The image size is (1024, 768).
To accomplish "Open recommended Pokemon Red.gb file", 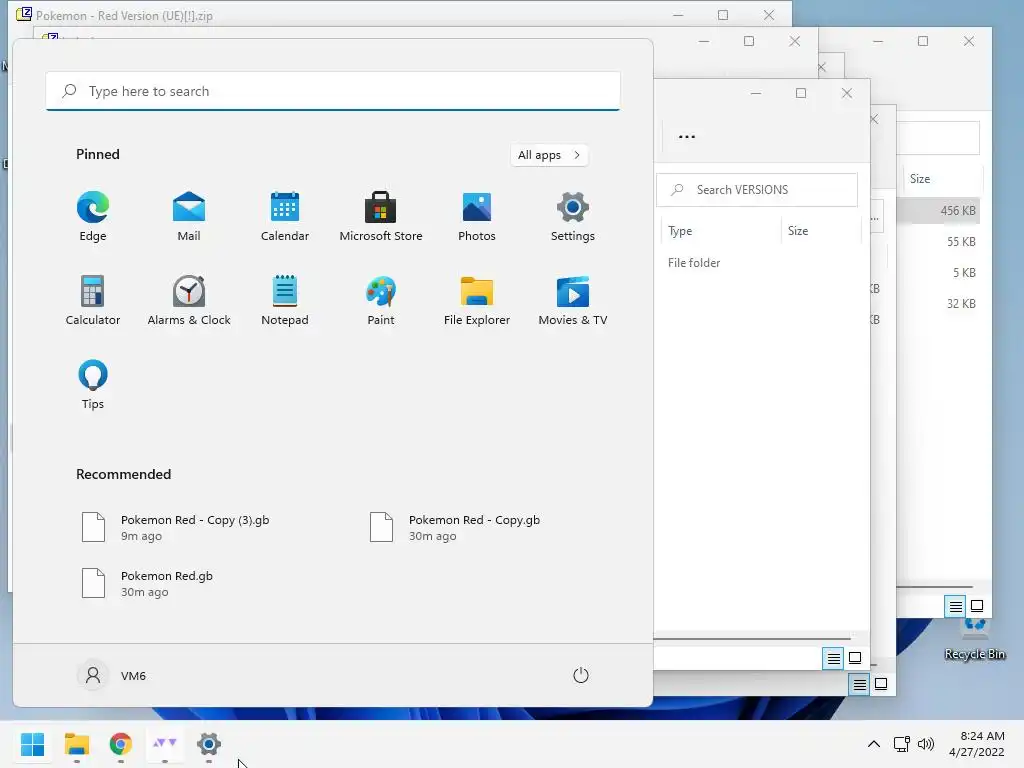I will point(147,583).
